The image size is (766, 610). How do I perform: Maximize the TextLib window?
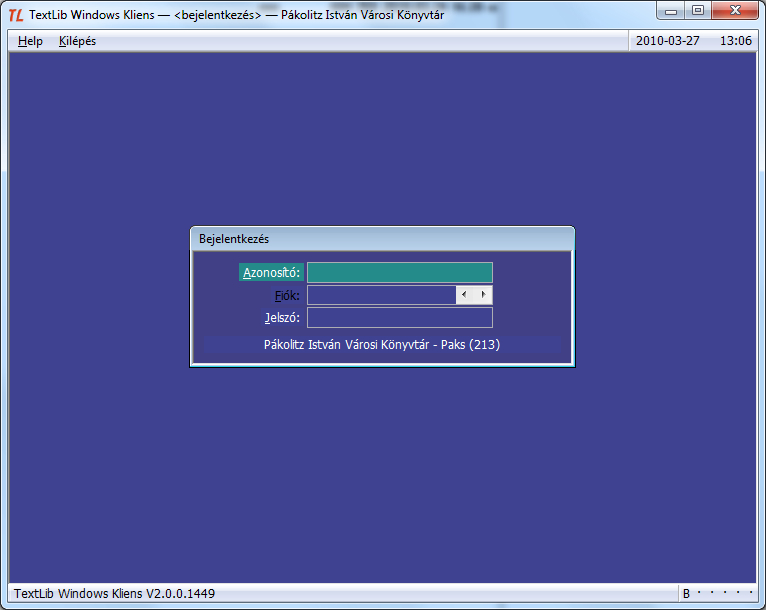point(697,11)
